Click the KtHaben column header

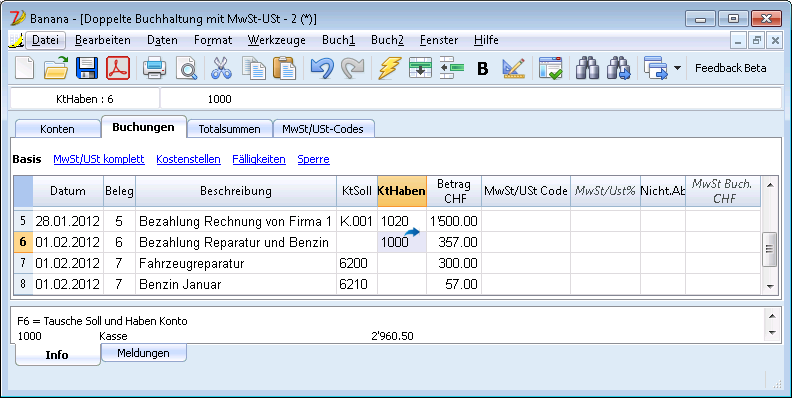click(x=402, y=191)
